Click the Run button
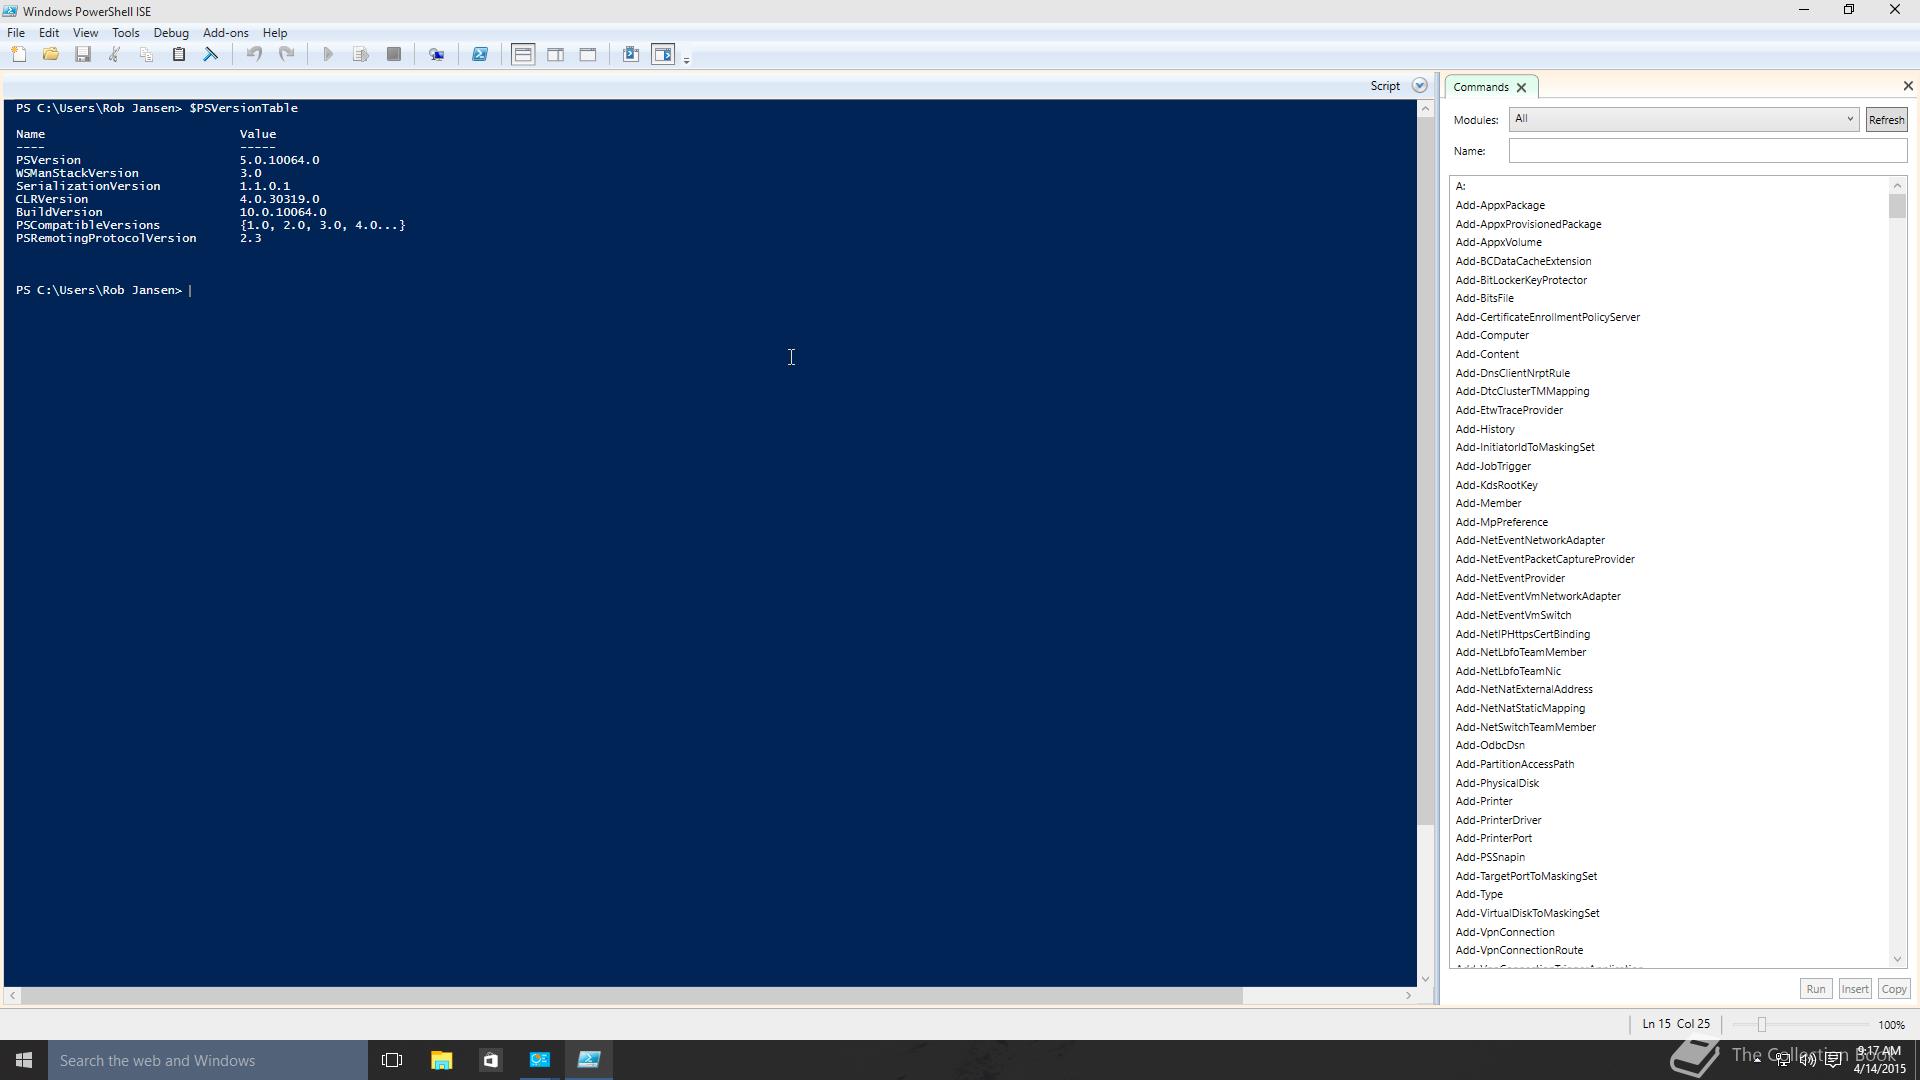The height and width of the screenshot is (1080, 1920). point(1815,989)
